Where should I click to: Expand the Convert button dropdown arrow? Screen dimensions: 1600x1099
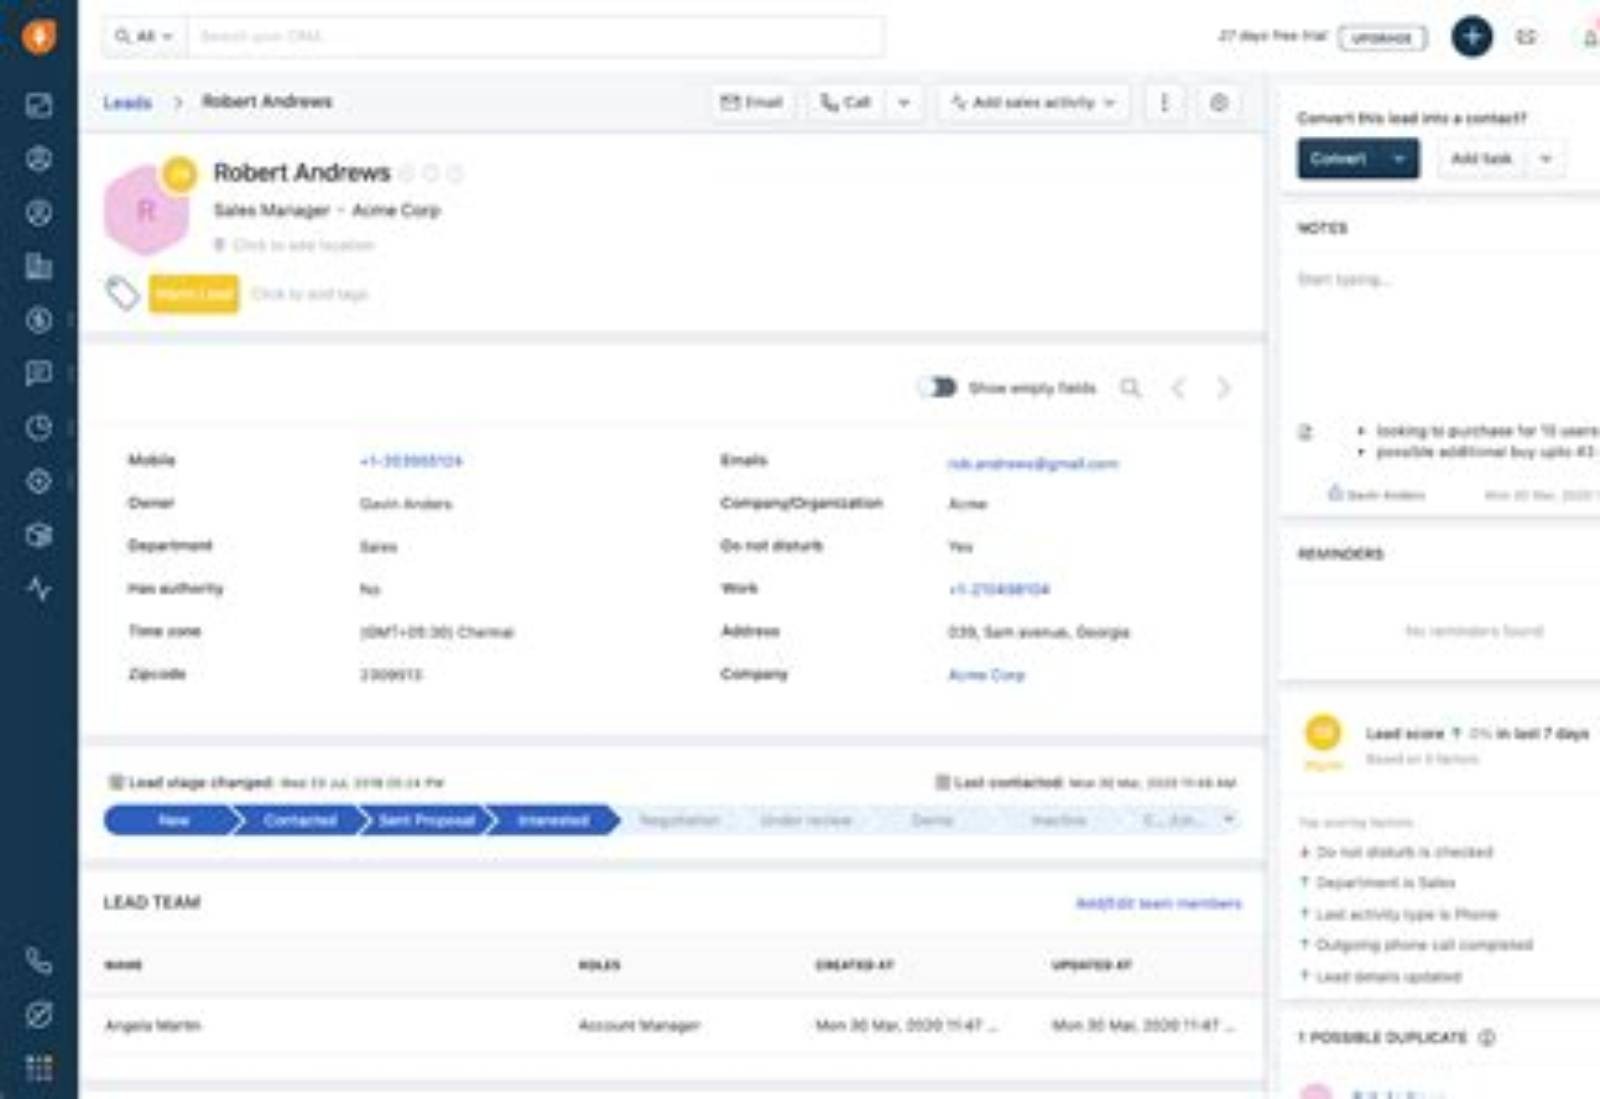(1399, 158)
